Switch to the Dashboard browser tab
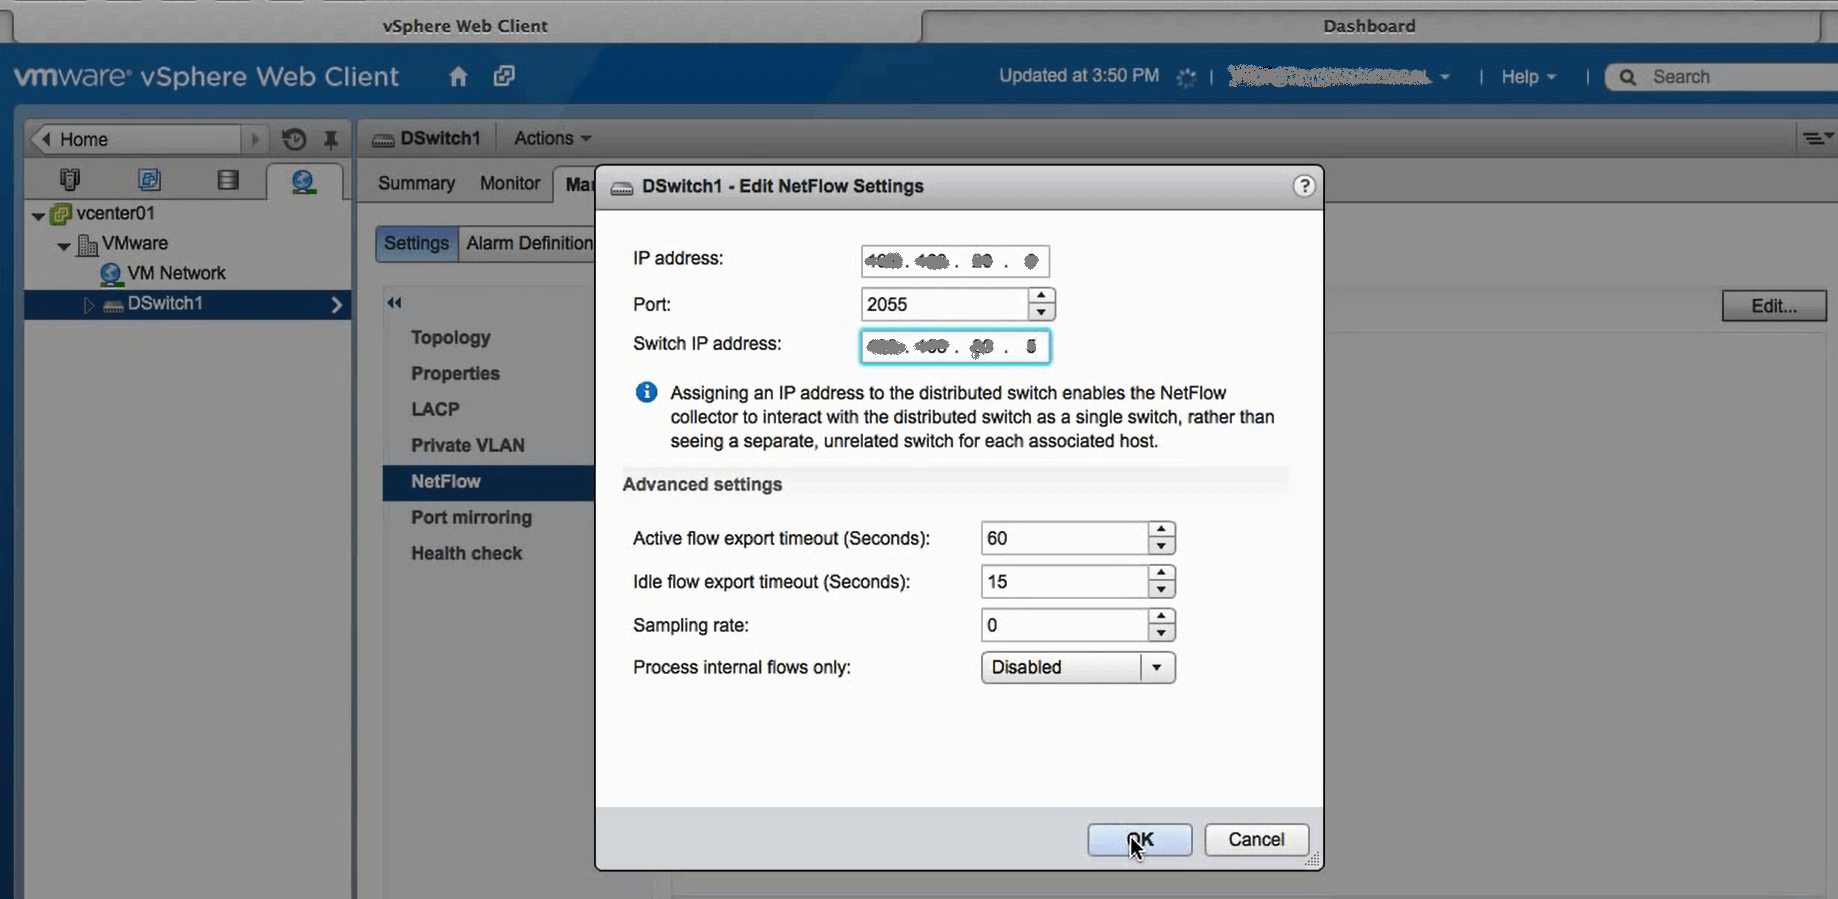 coord(1369,26)
